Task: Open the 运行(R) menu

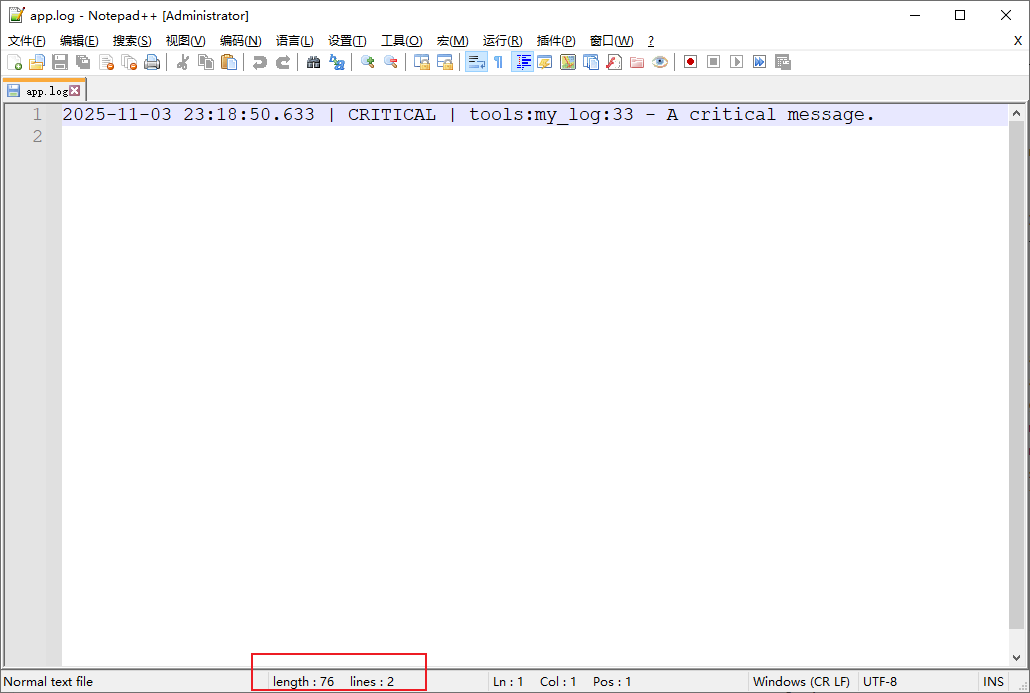Action: (x=502, y=40)
